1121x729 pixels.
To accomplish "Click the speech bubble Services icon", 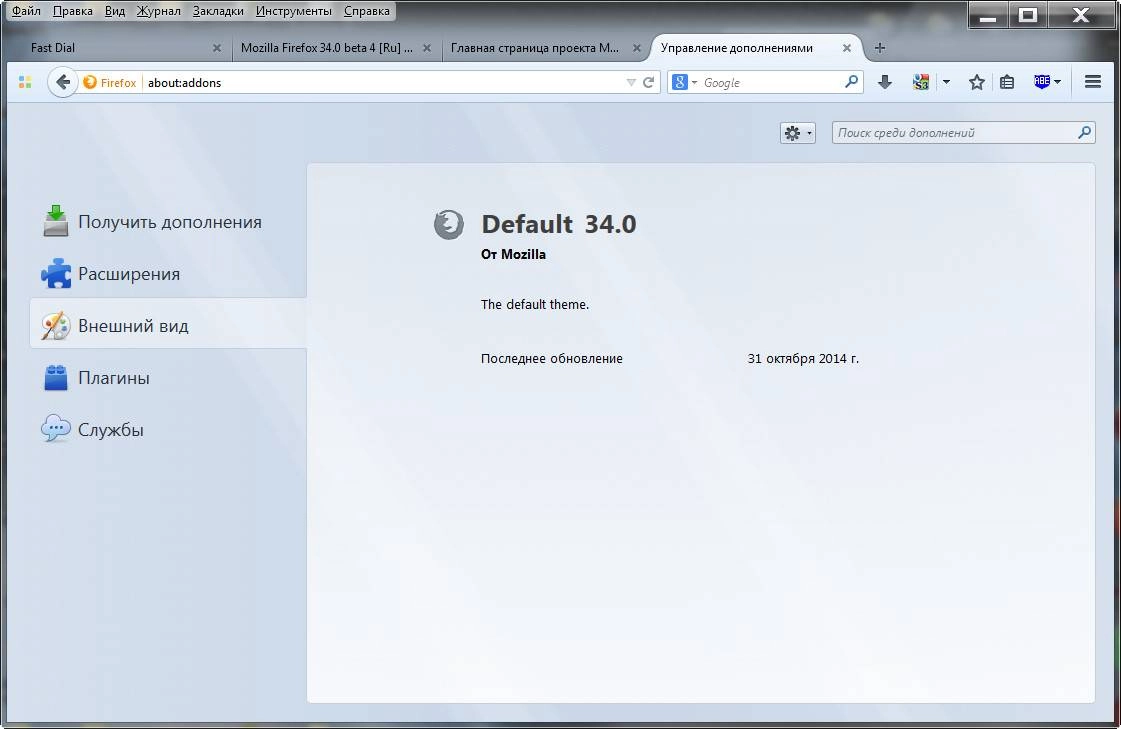I will [55, 429].
